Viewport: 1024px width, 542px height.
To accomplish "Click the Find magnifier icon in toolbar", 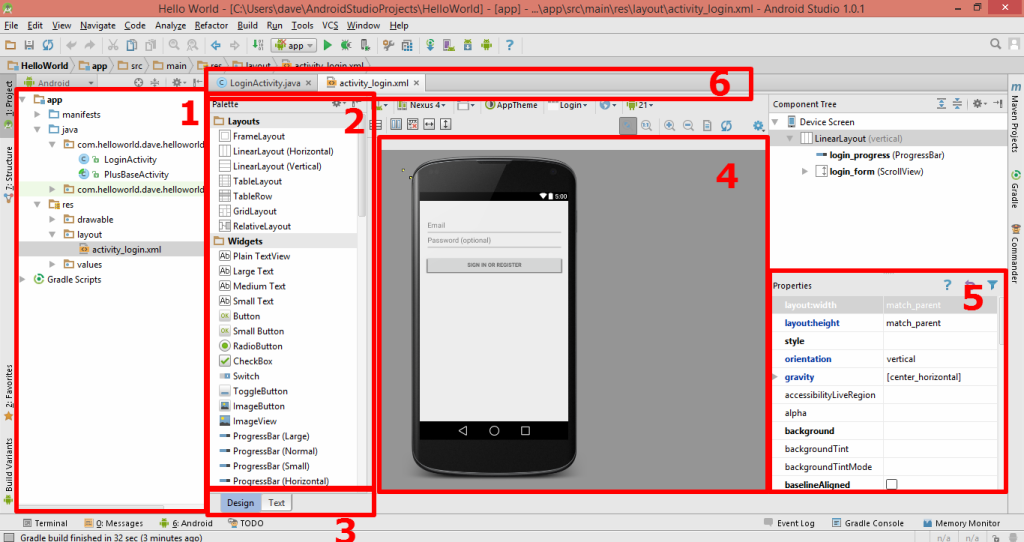I will click(x=174, y=45).
